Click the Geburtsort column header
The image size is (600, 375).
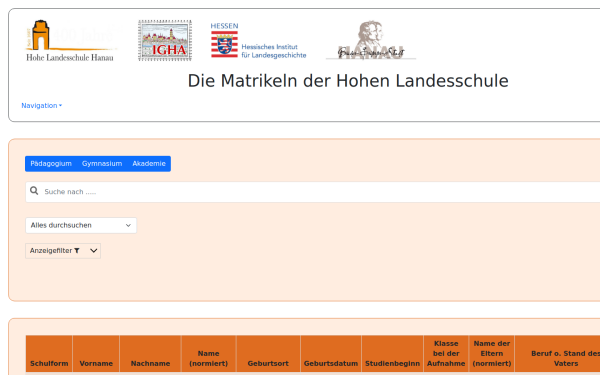[268, 354]
